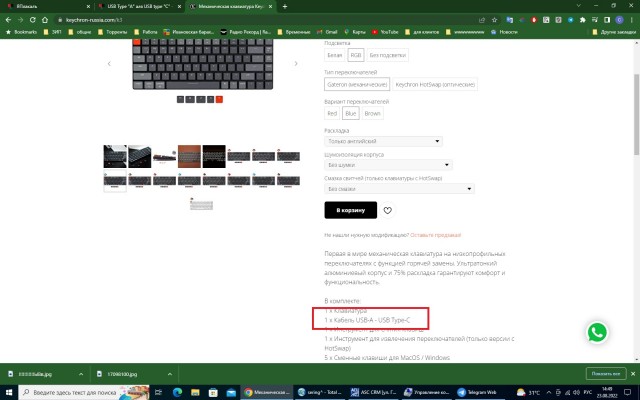Select the first dark variant swatch under image
640x400 pixels.
coord(180,99)
